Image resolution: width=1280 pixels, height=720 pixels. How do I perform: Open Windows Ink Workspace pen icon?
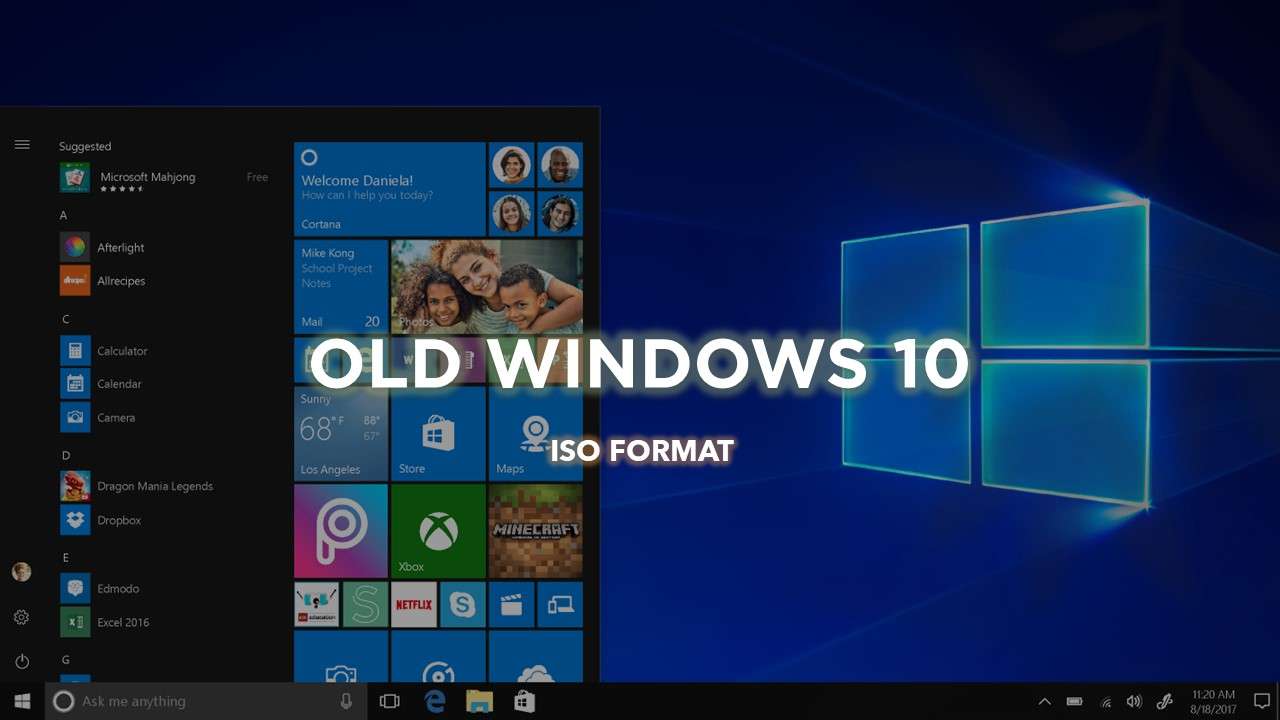(x=1164, y=702)
